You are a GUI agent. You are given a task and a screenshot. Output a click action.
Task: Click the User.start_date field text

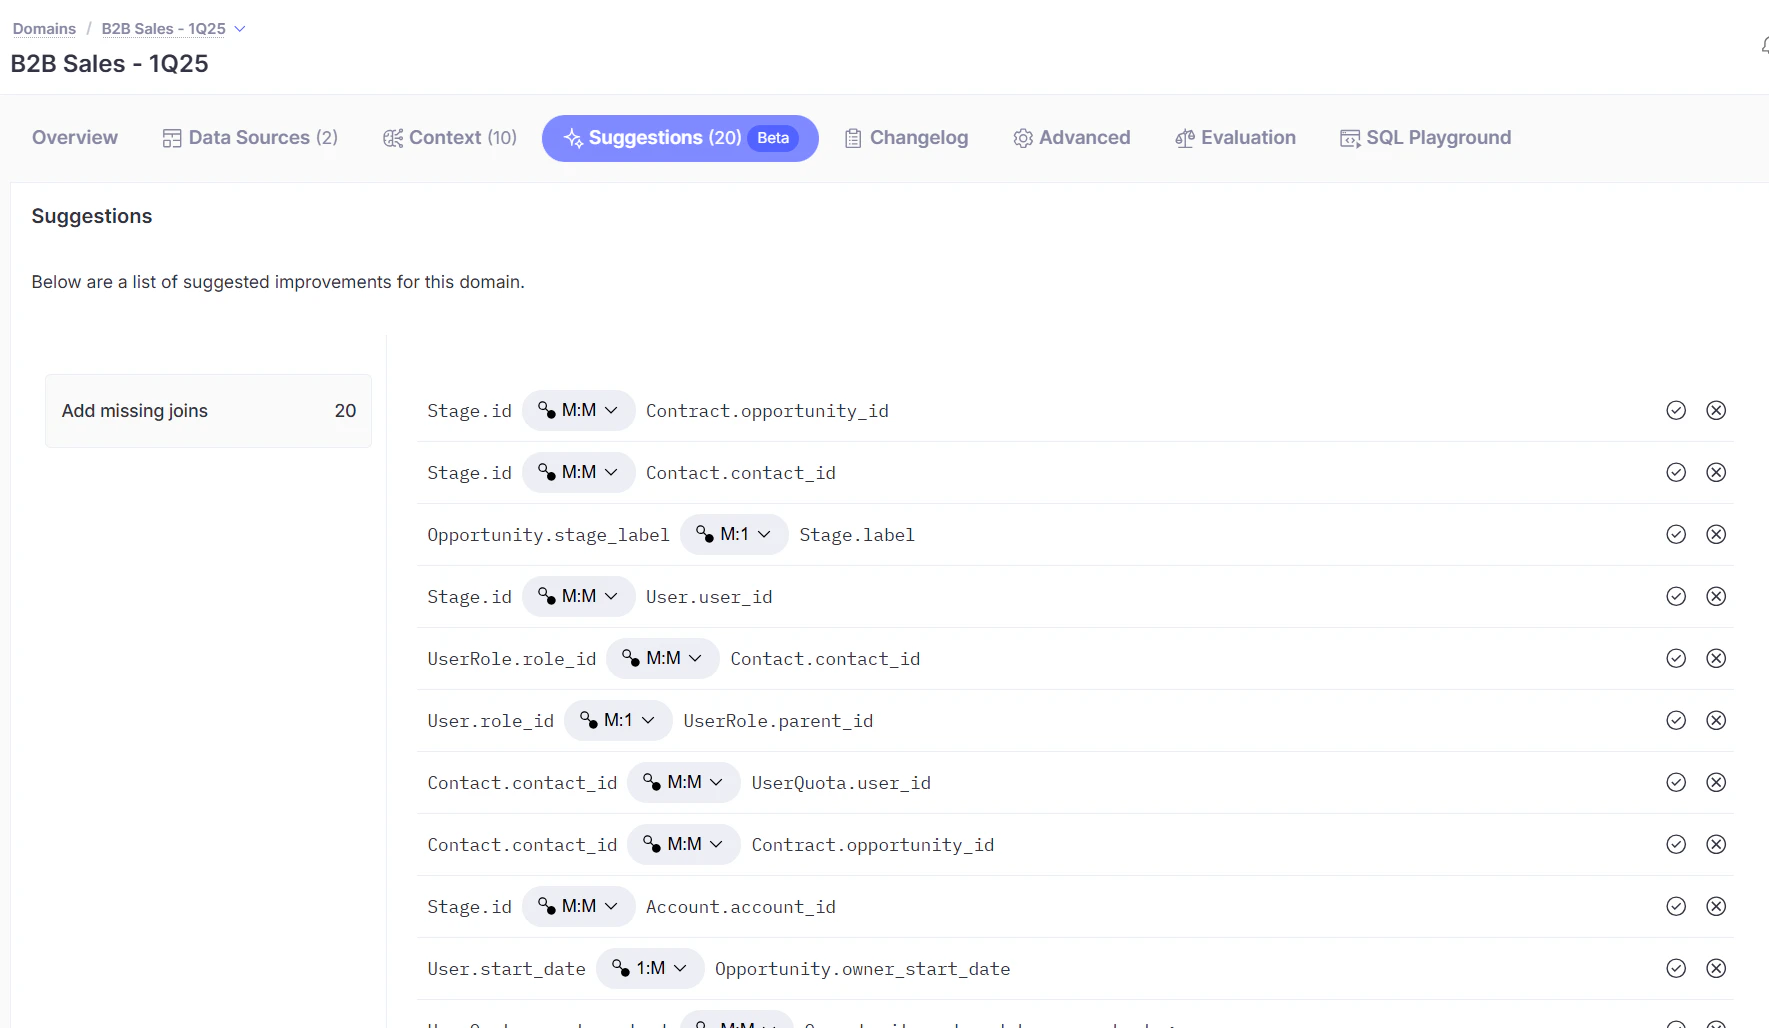tap(506, 969)
